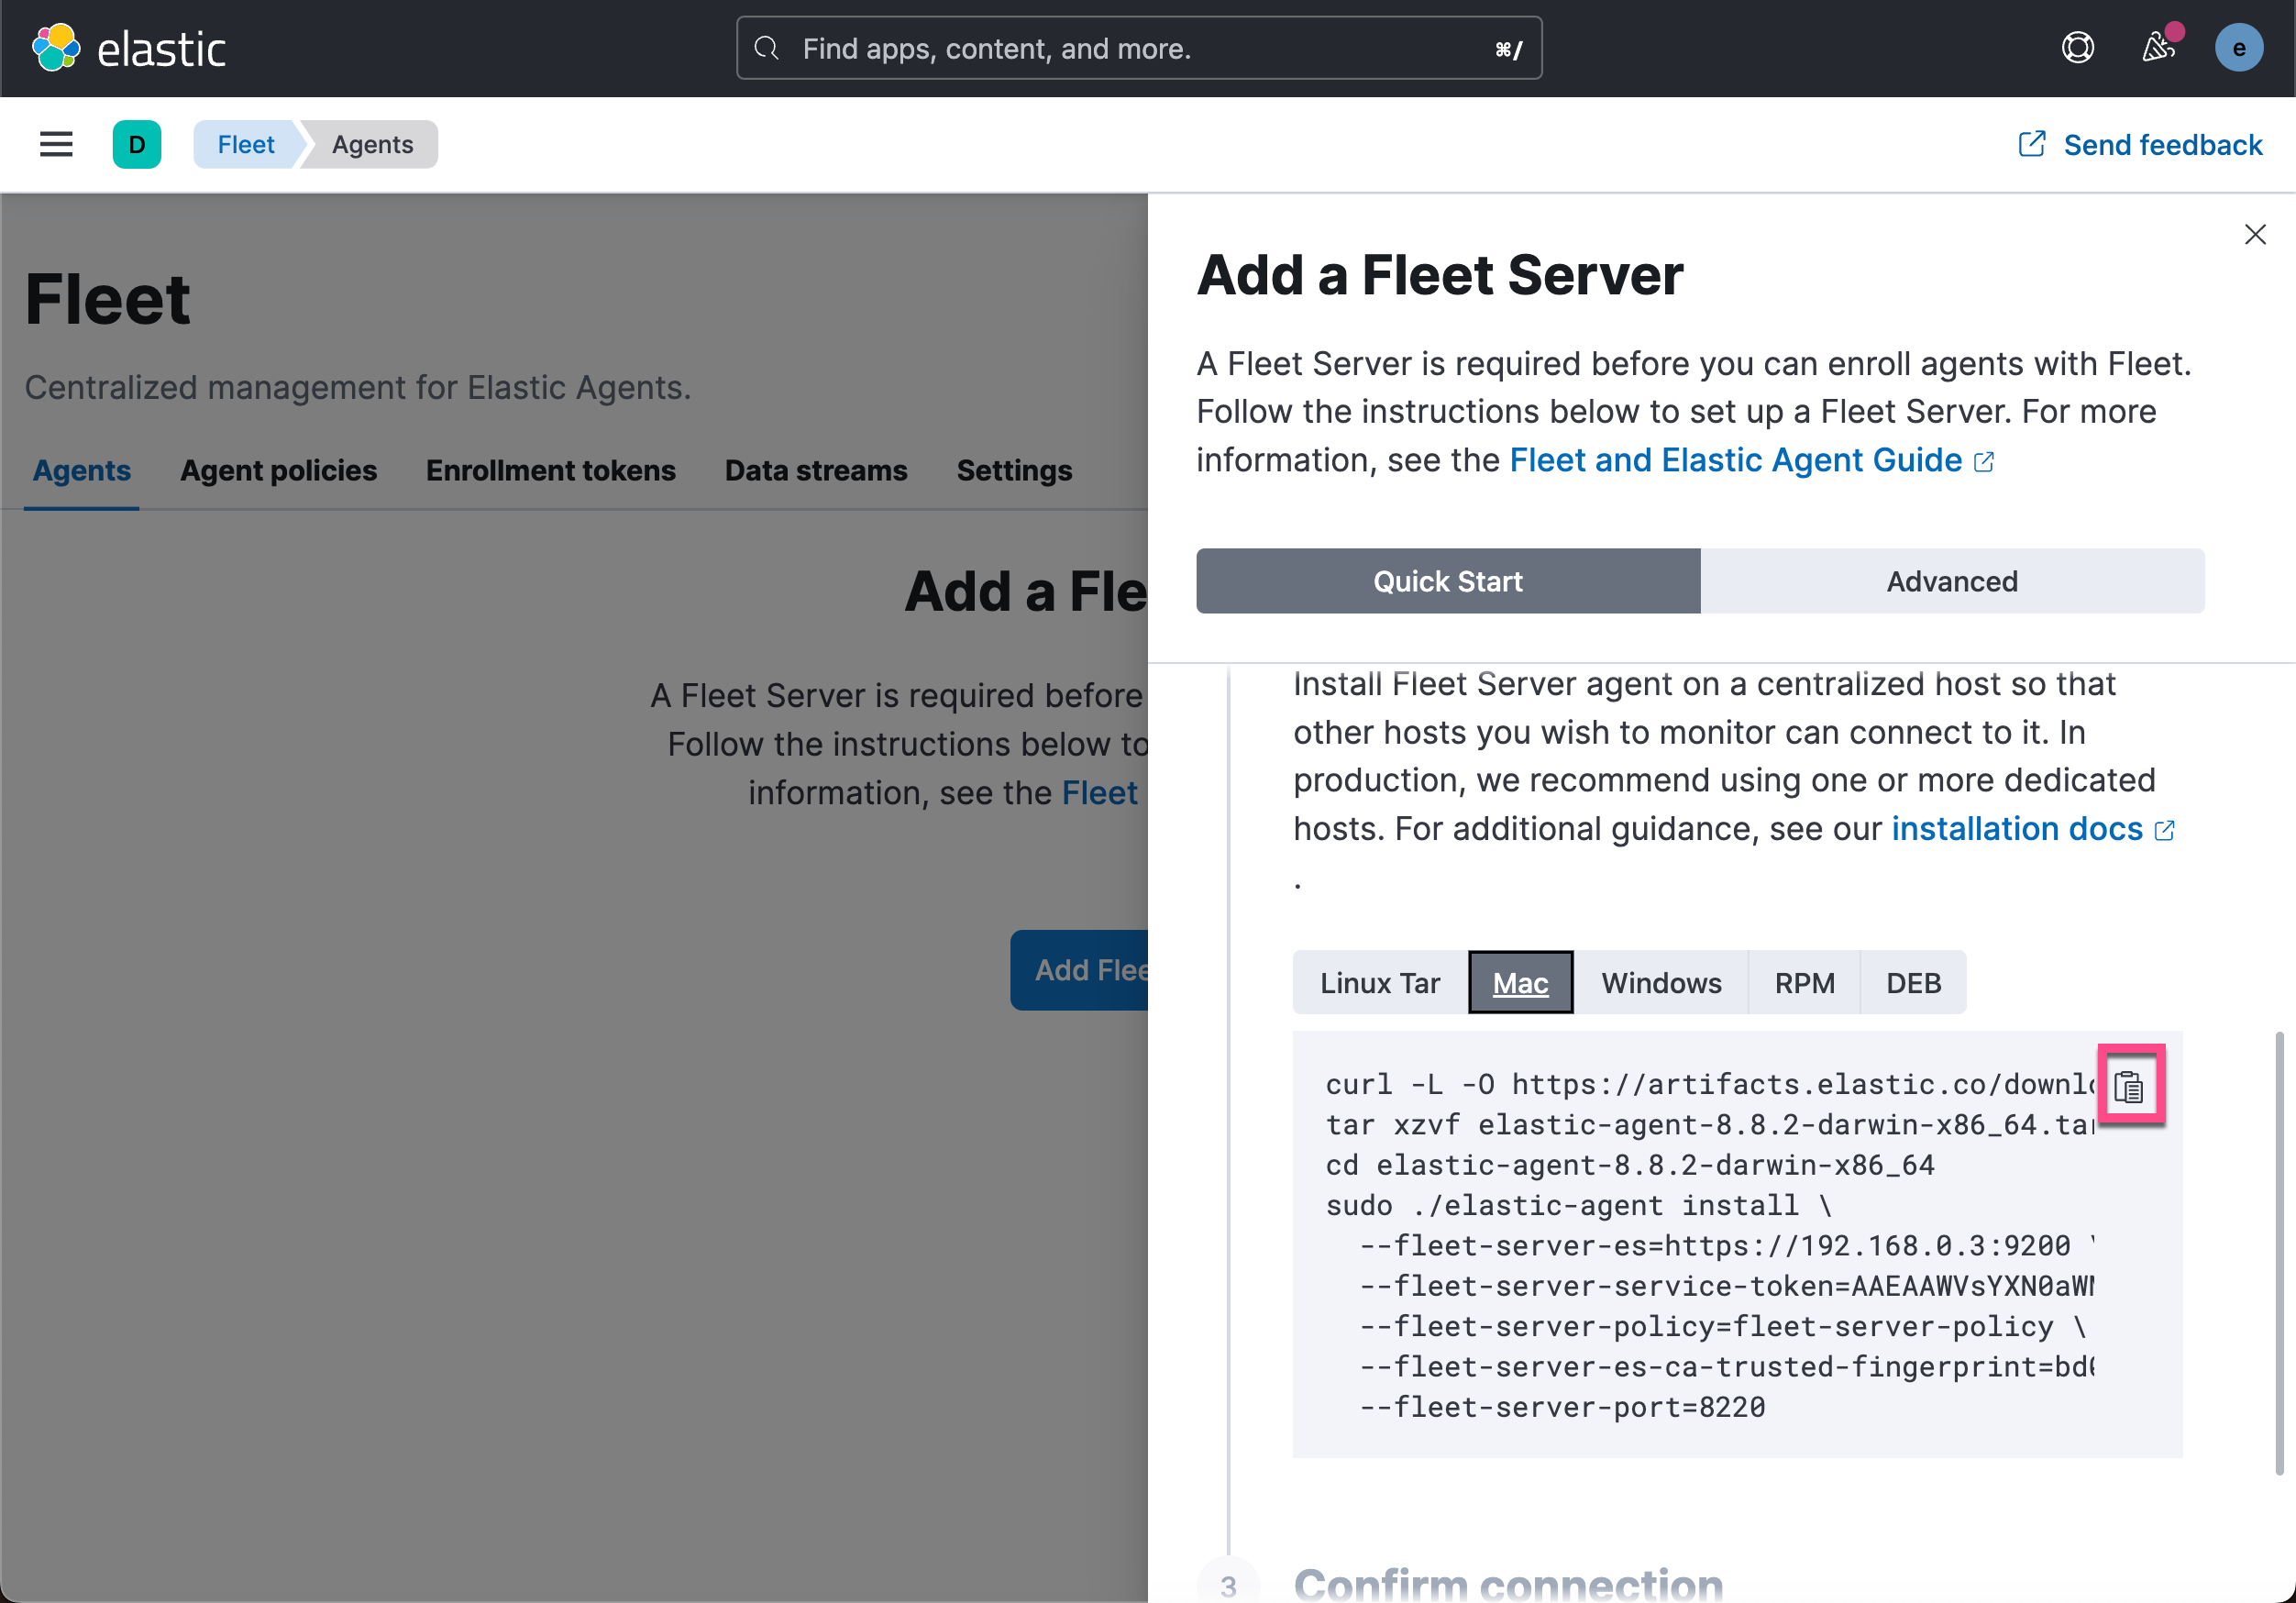Screen dimensions: 2296x1603
Task: Click the flyout vertical scrollbar
Action: [x=2279, y=1250]
